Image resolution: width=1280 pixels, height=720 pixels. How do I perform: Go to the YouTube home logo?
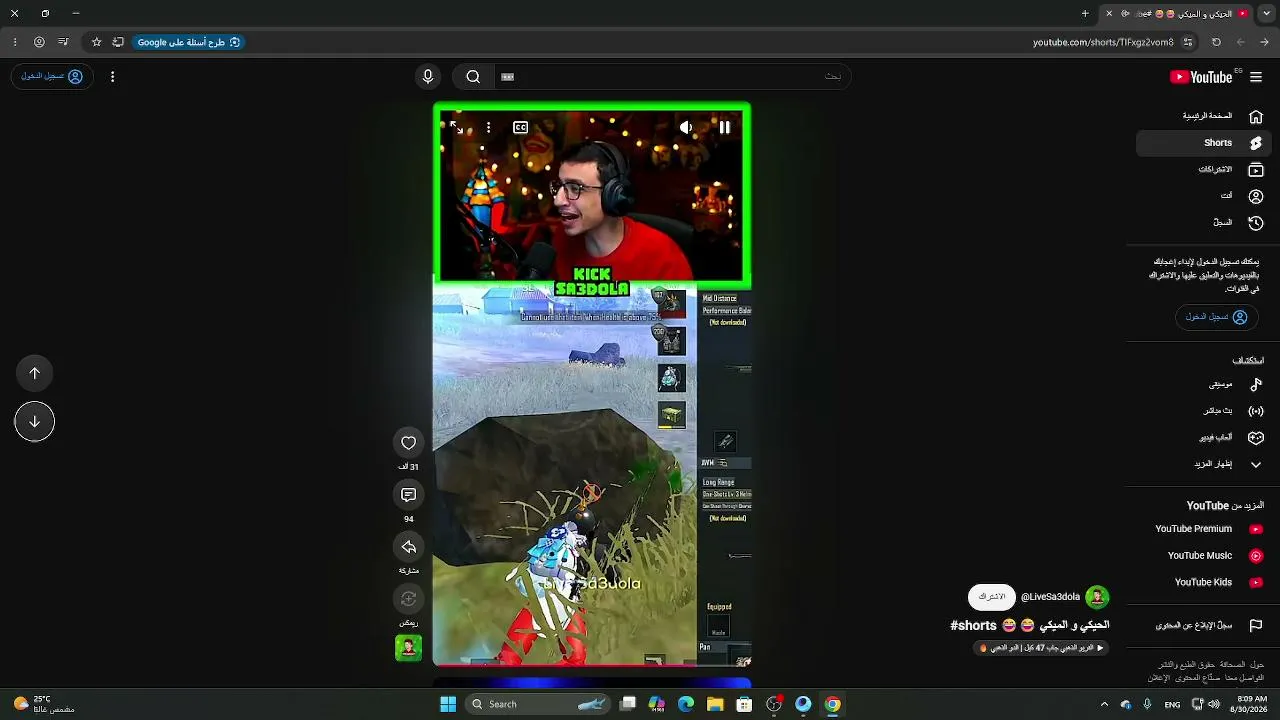point(1201,77)
